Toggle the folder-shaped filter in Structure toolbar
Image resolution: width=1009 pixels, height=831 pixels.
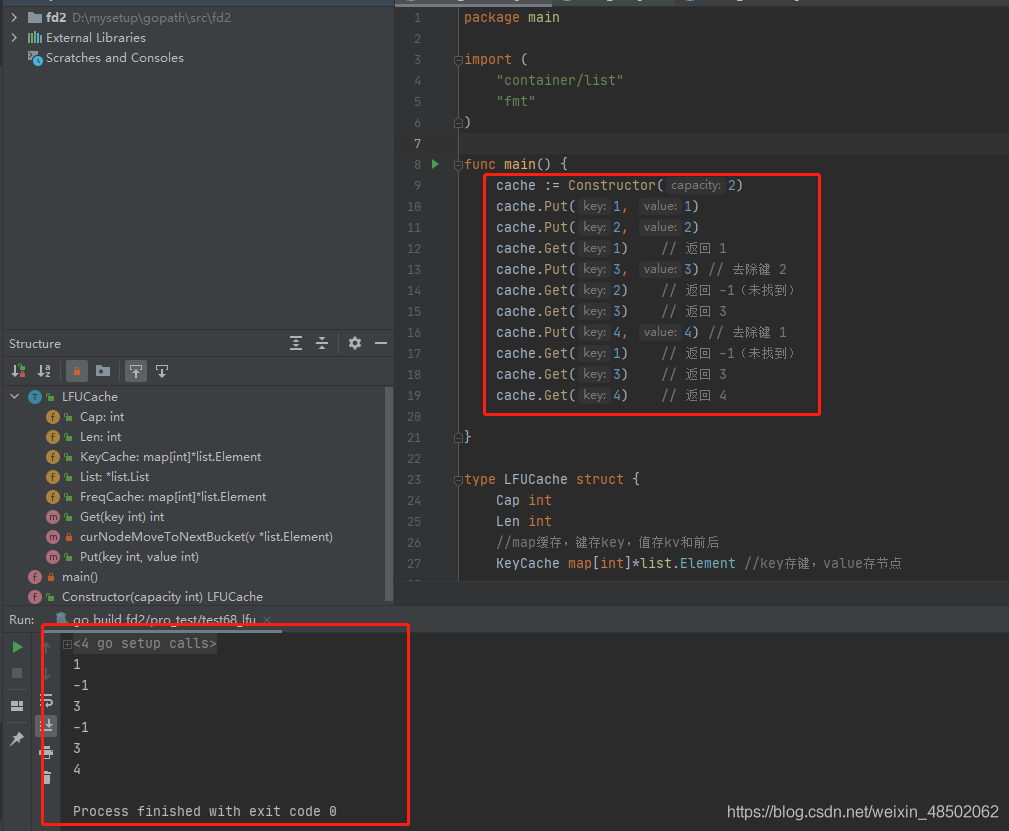click(103, 371)
